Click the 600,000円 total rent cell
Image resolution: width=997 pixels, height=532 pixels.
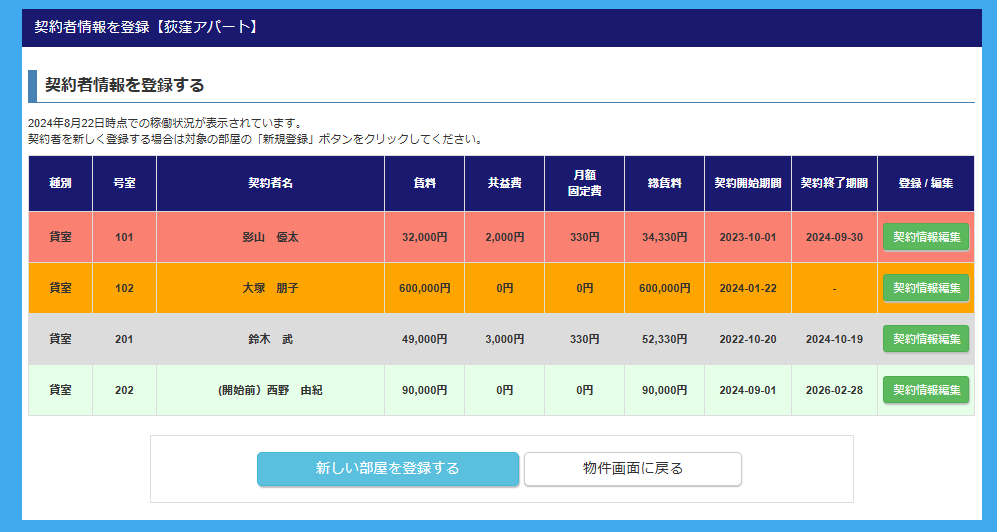(664, 288)
